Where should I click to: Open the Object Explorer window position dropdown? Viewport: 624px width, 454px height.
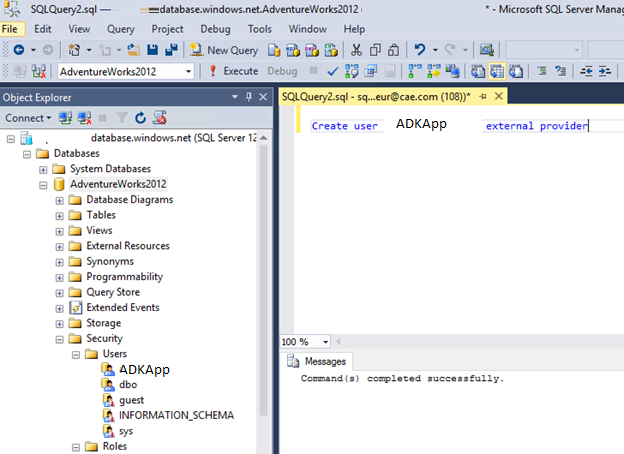235,97
